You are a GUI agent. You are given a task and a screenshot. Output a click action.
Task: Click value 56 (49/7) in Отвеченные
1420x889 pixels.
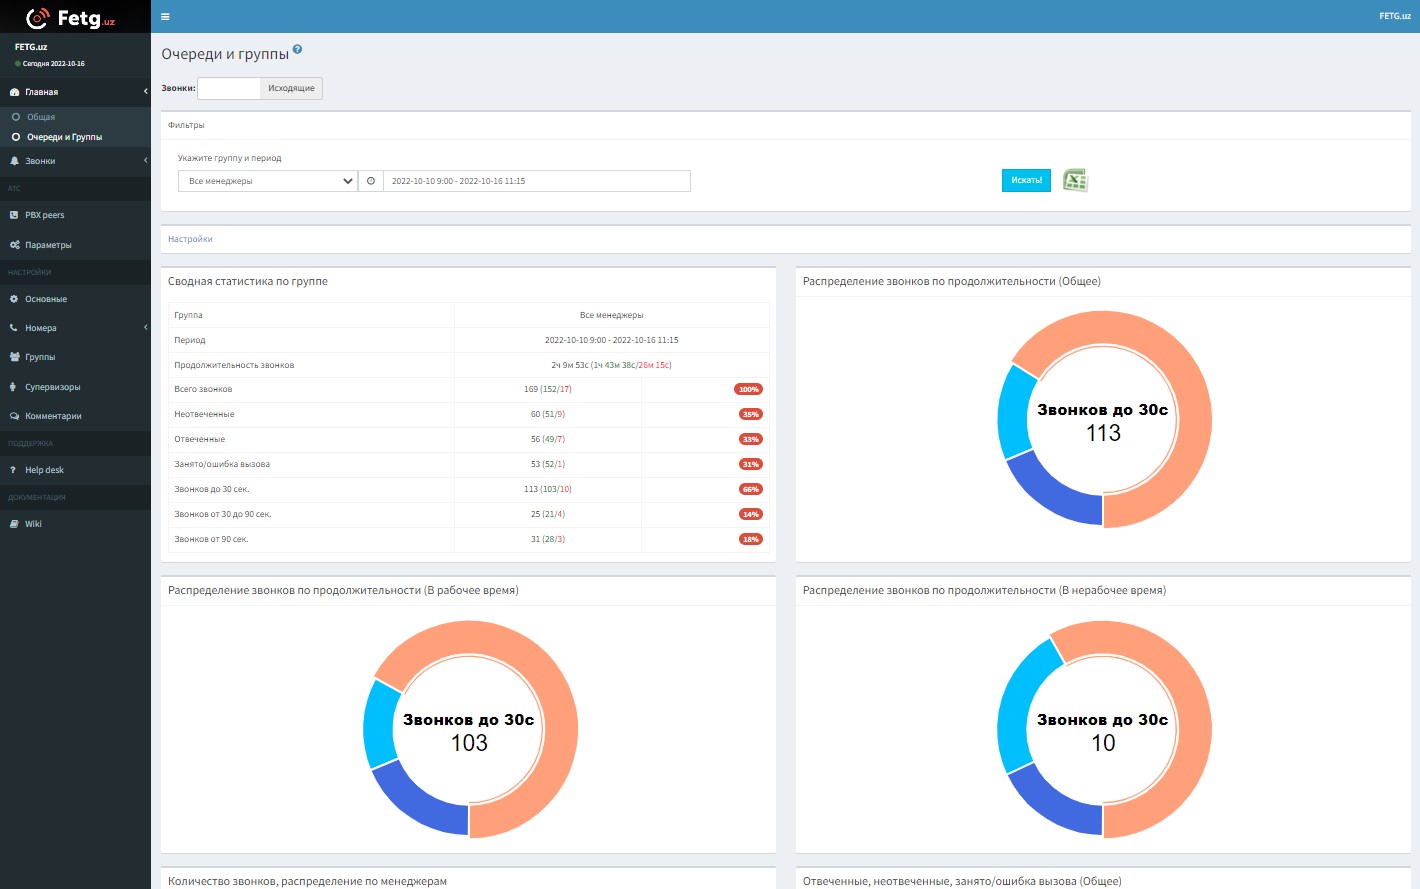548,439
